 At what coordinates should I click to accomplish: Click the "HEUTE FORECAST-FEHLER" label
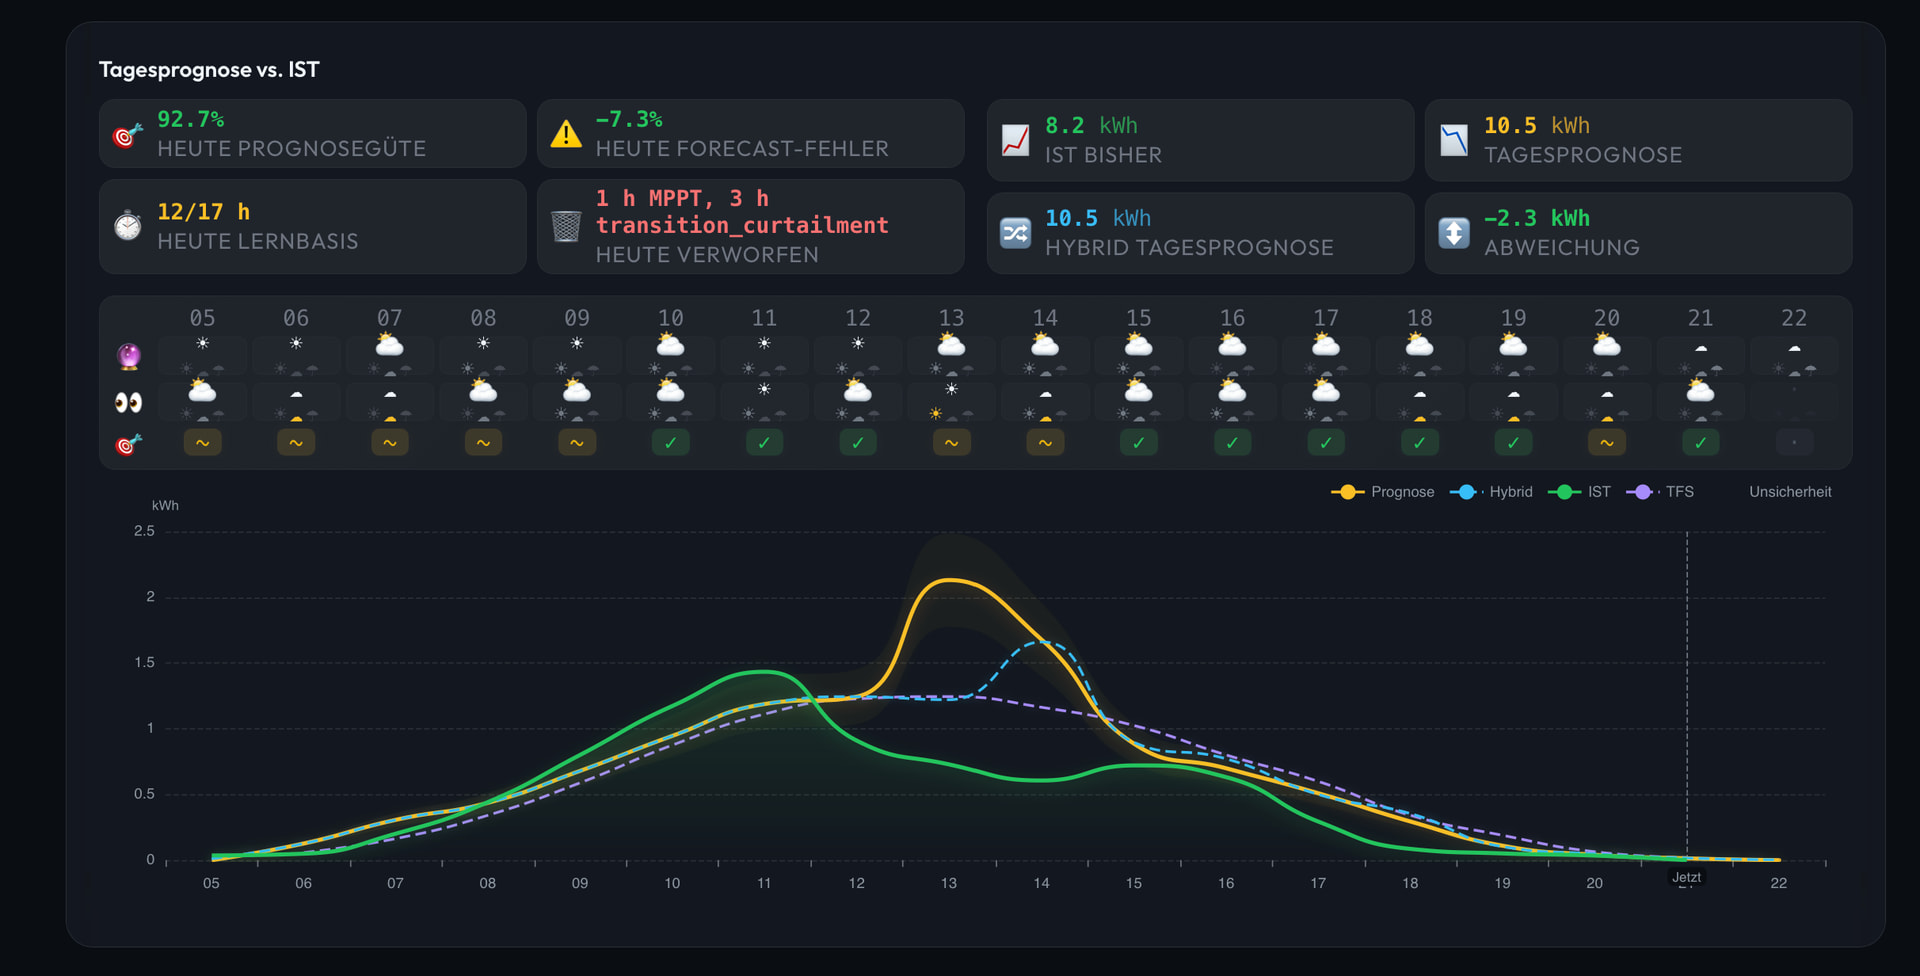coord(742,149)
